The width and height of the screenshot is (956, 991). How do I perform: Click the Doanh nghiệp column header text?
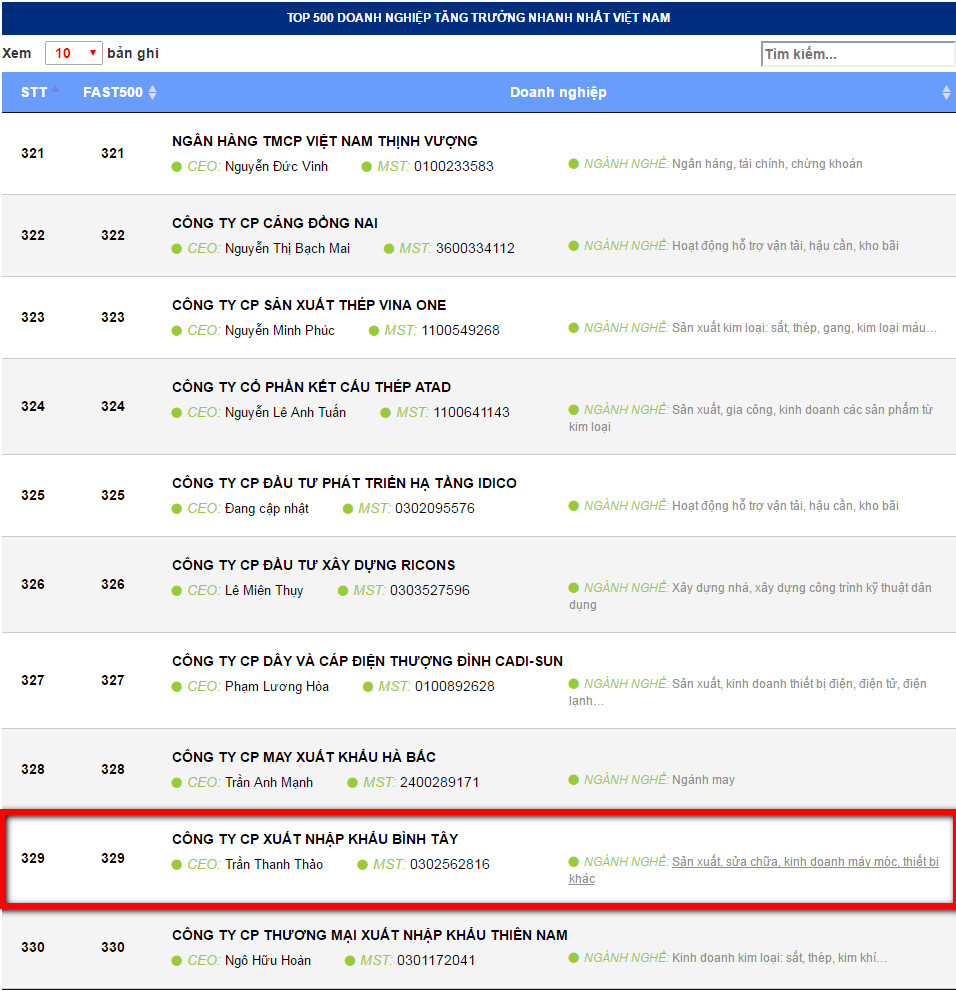pos(558,92)
